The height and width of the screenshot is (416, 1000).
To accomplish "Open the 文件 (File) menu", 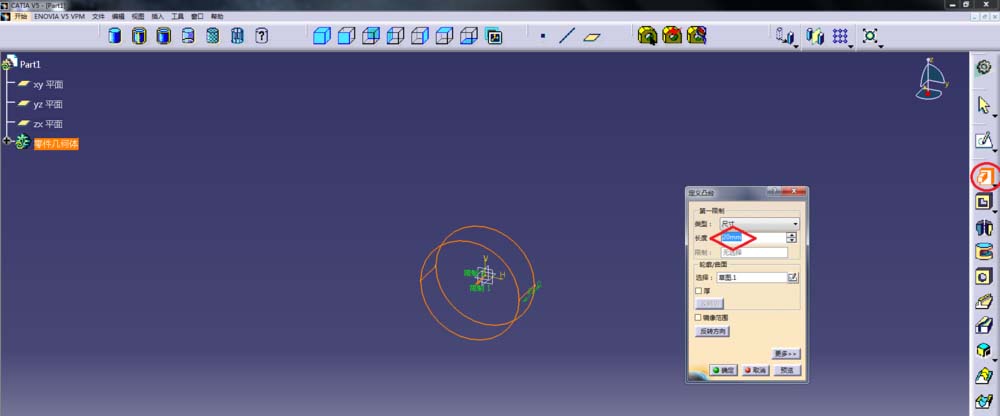I will pos(98,16).
